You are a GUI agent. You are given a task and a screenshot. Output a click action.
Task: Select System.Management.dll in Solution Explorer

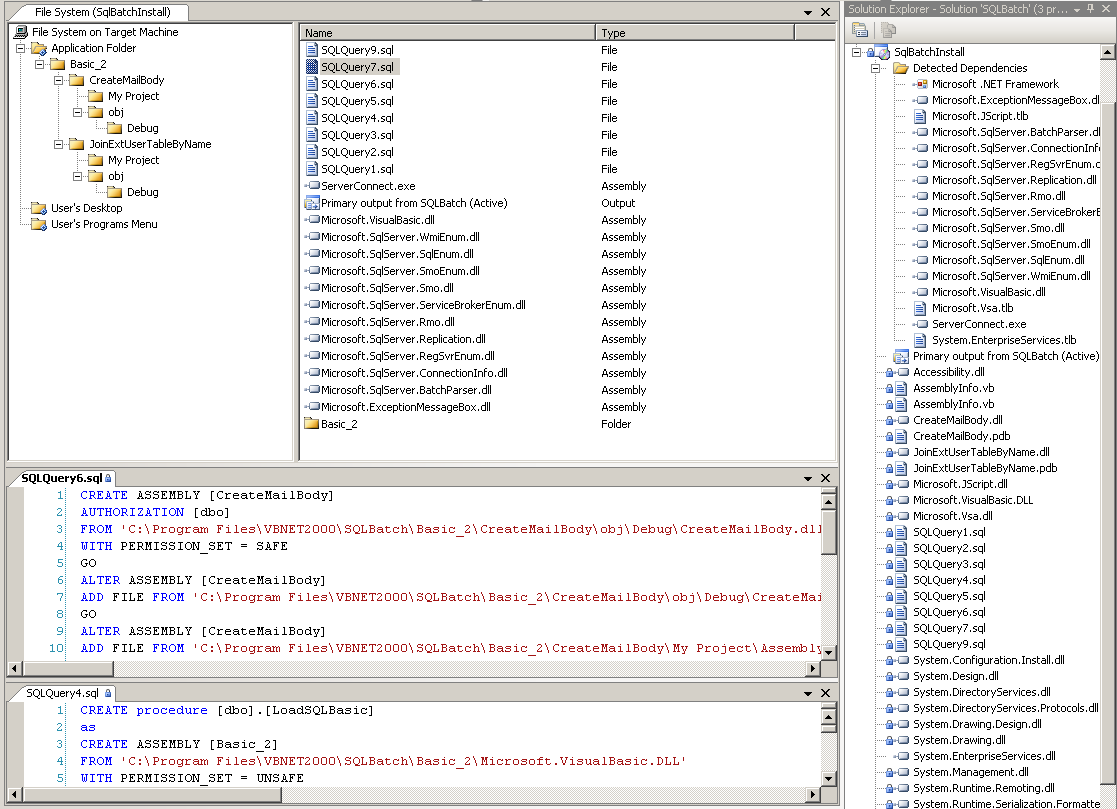(970, 773)
